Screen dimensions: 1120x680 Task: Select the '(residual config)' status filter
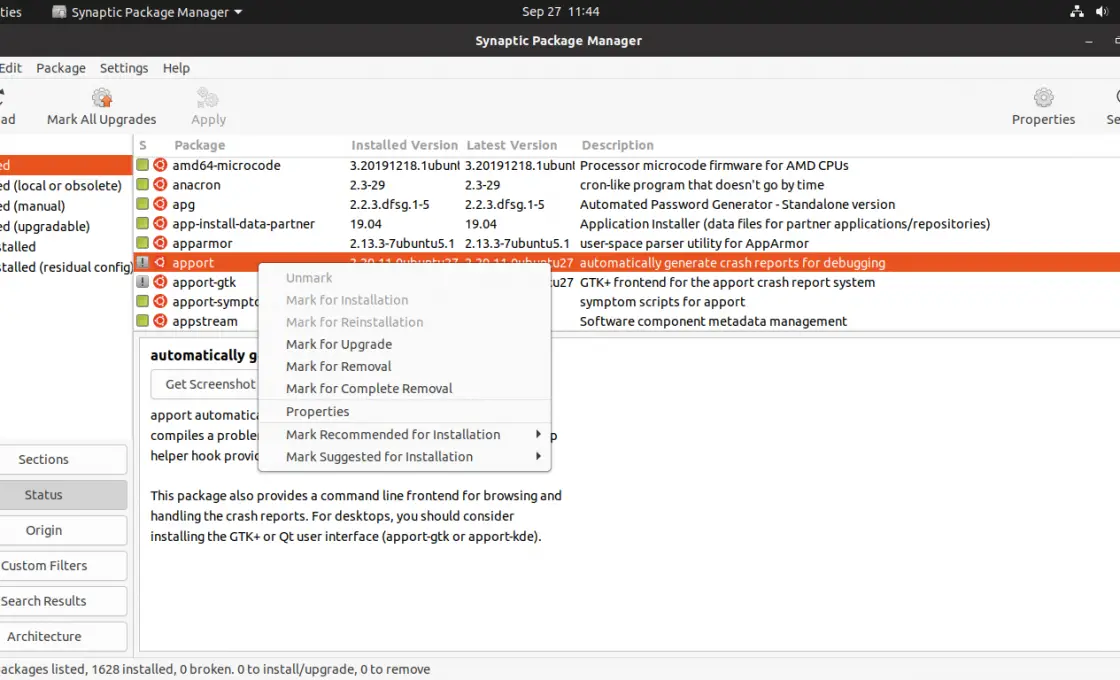[x=66, y=267]
